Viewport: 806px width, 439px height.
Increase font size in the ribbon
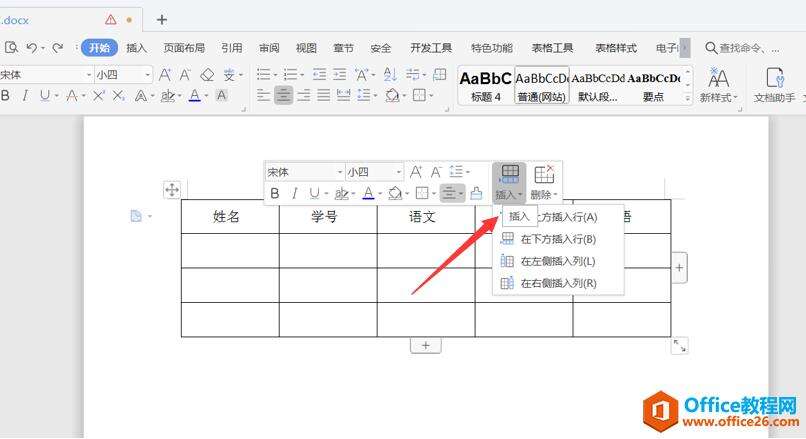[164, 75]
